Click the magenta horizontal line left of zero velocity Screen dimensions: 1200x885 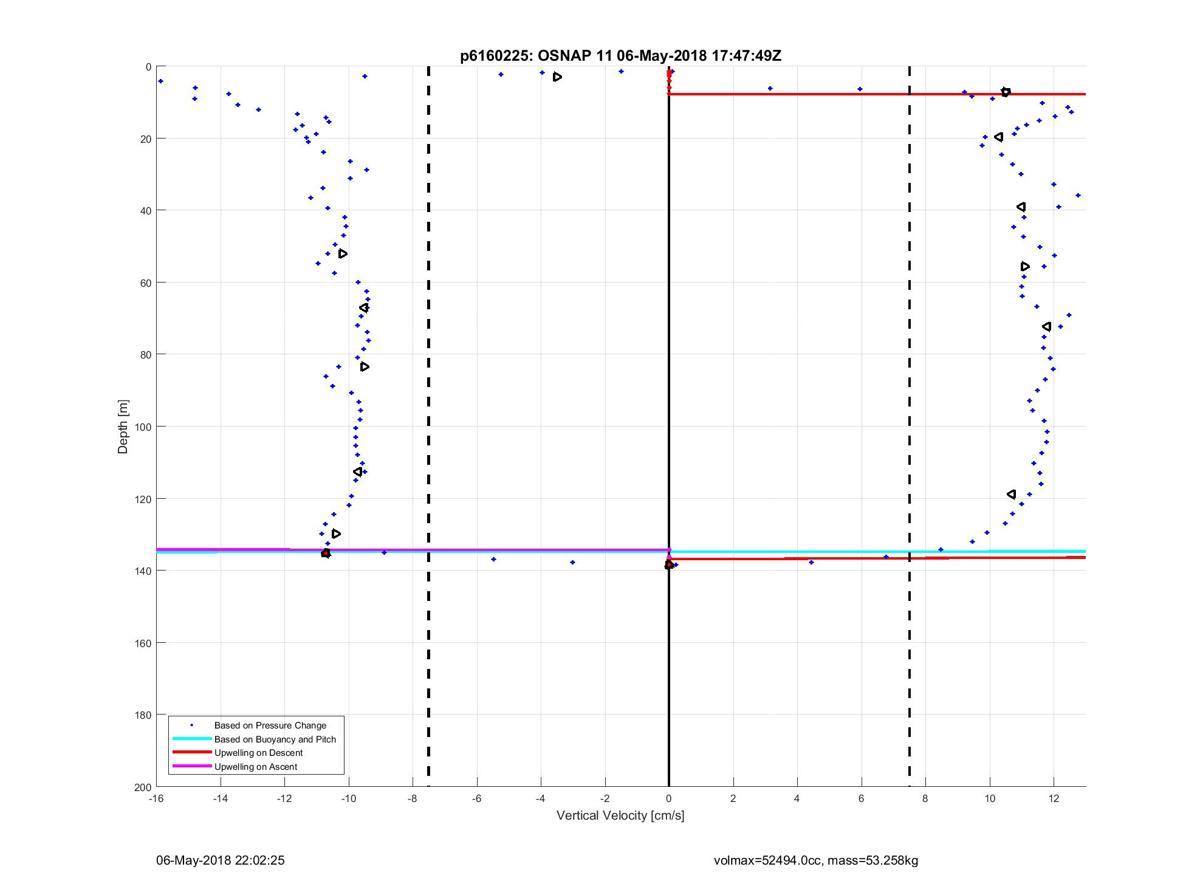click(412, 549)
